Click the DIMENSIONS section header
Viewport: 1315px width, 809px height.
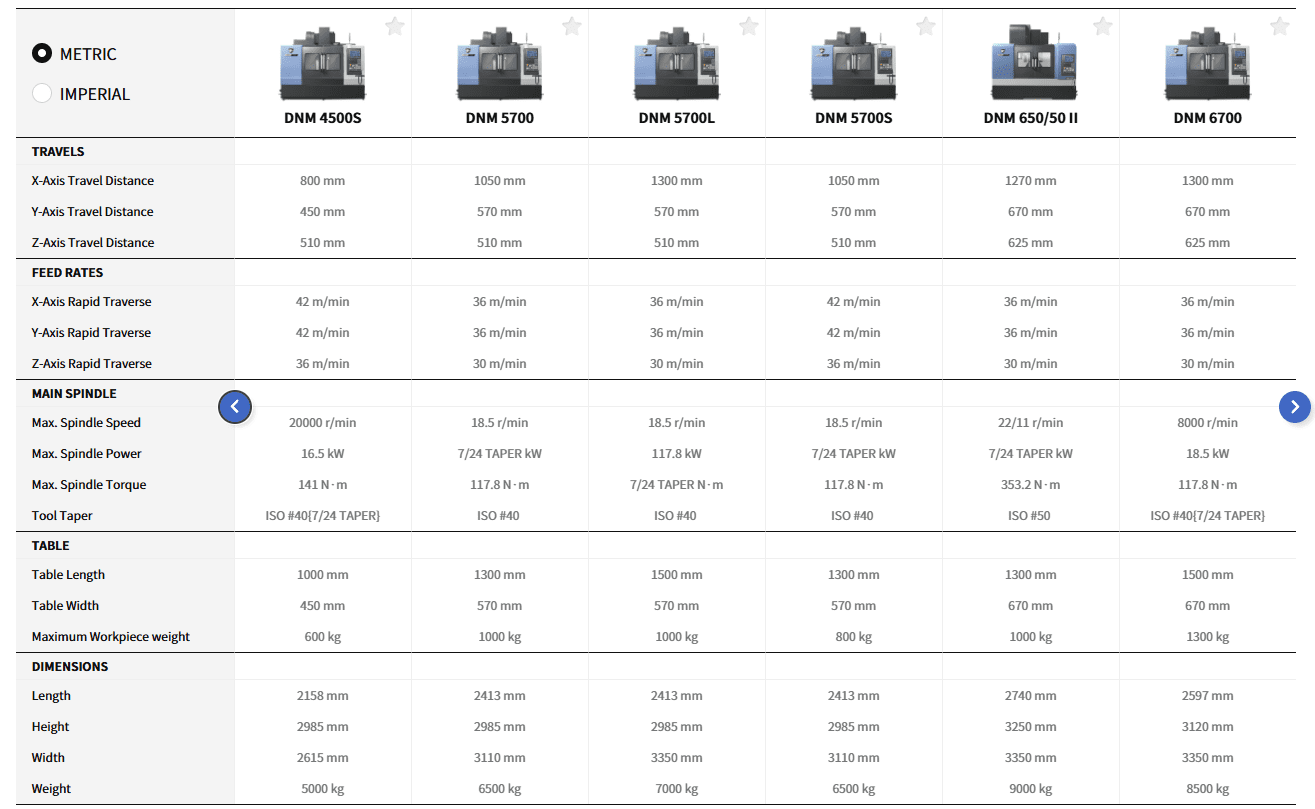pos(70,667)
